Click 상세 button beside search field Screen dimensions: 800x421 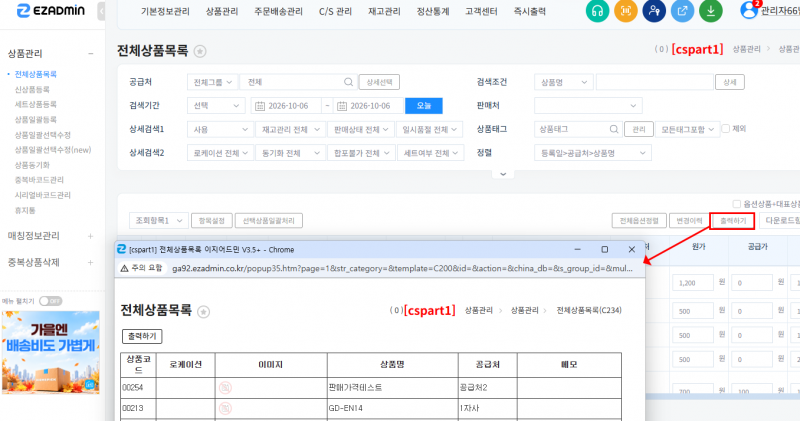pos(730,82)
